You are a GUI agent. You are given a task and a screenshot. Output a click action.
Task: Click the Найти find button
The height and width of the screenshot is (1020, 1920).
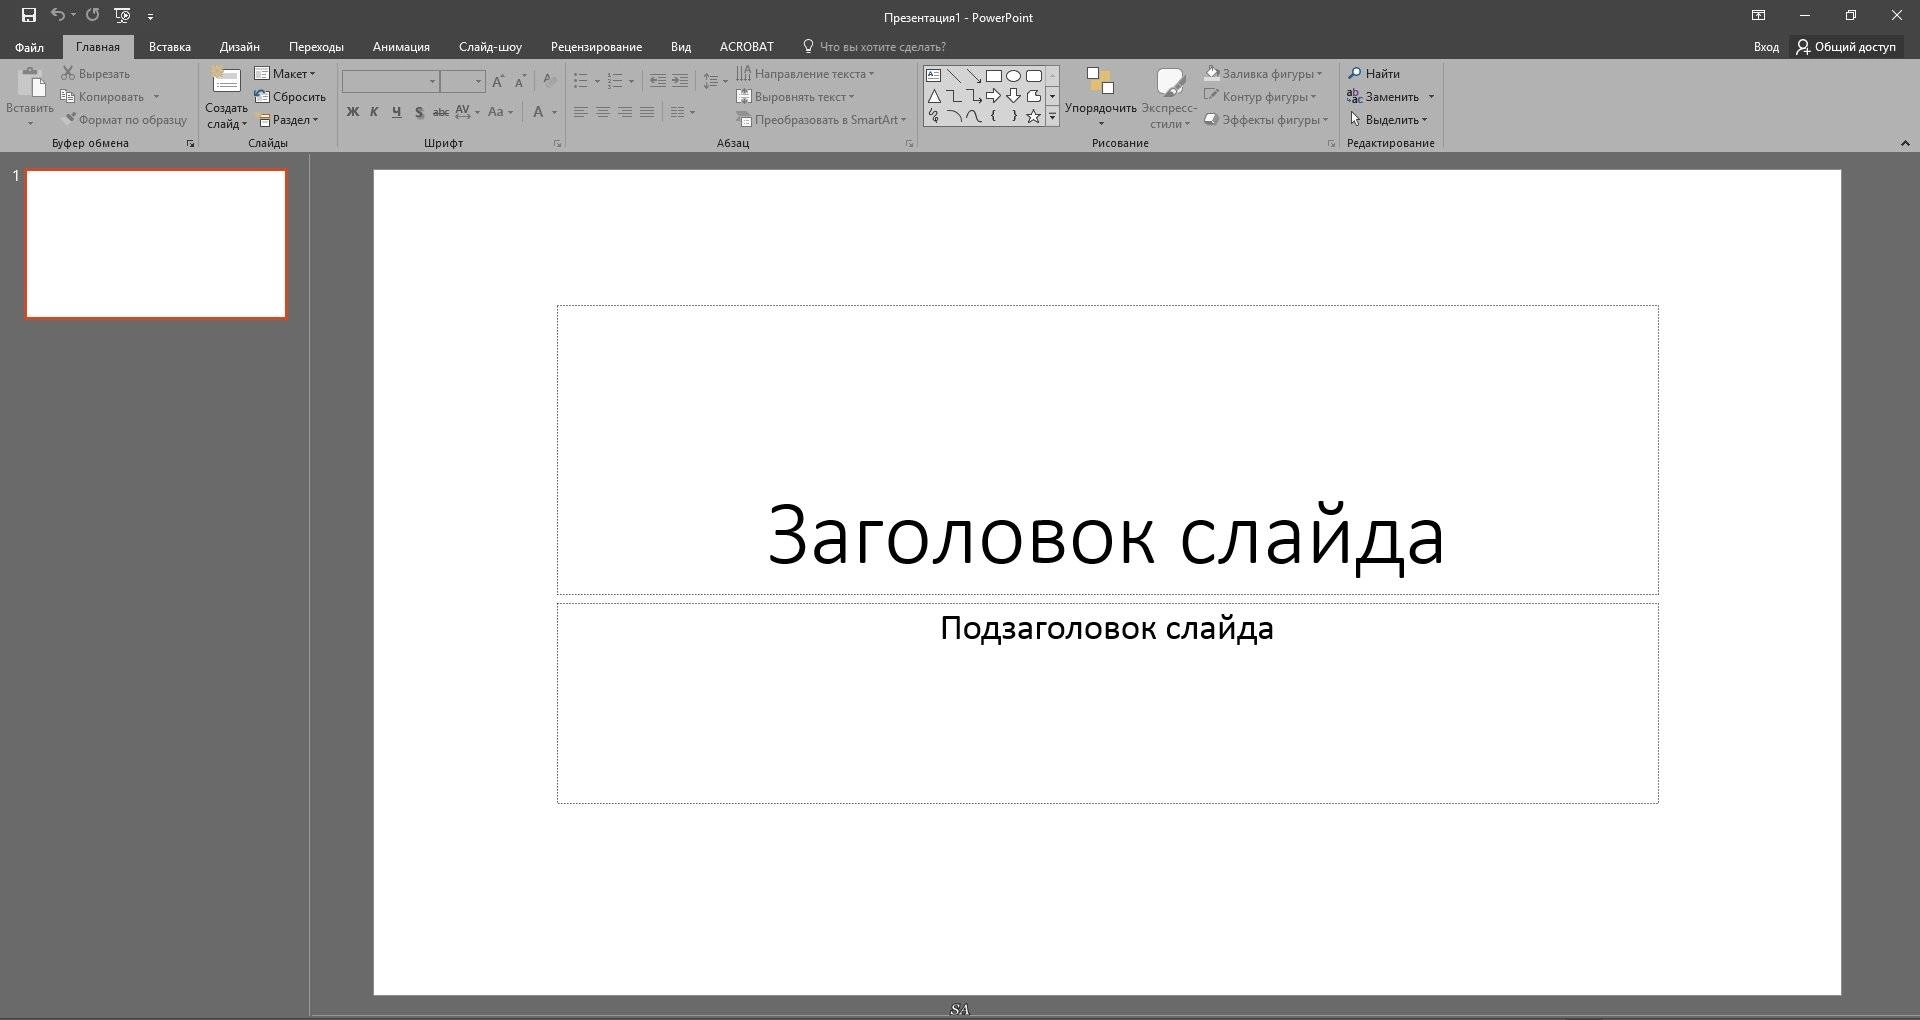[x=1374, y=74]
